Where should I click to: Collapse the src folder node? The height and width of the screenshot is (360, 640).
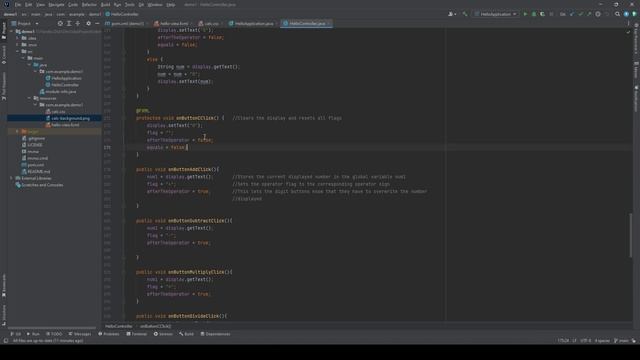[18, 51]
